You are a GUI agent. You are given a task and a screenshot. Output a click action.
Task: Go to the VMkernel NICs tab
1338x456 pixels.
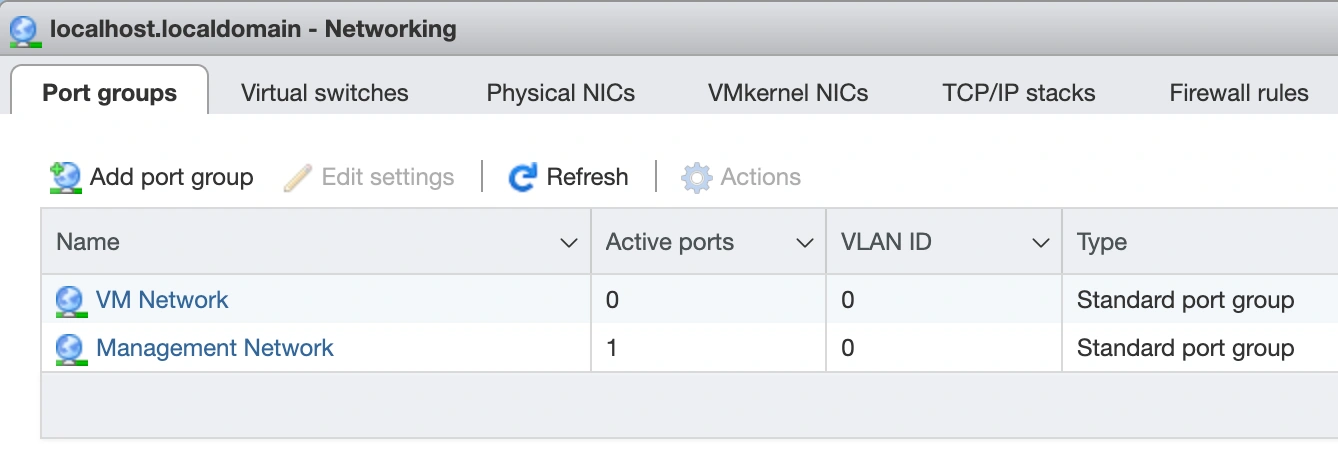787,93
